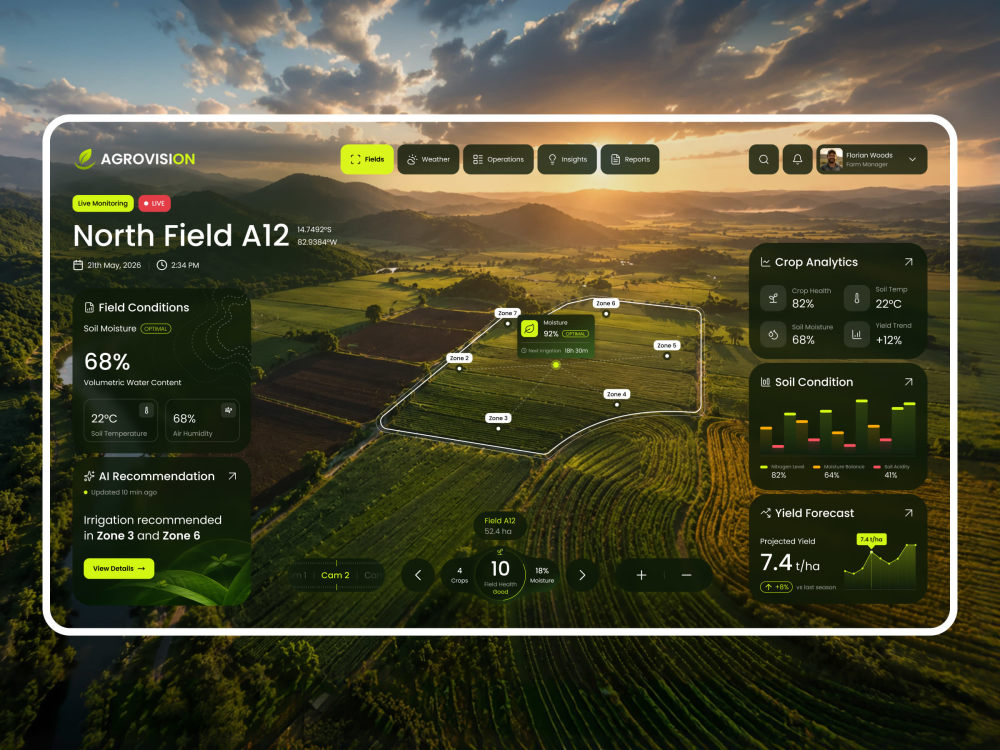Click the Yield Trend bar chart icon

click(857, 334)
